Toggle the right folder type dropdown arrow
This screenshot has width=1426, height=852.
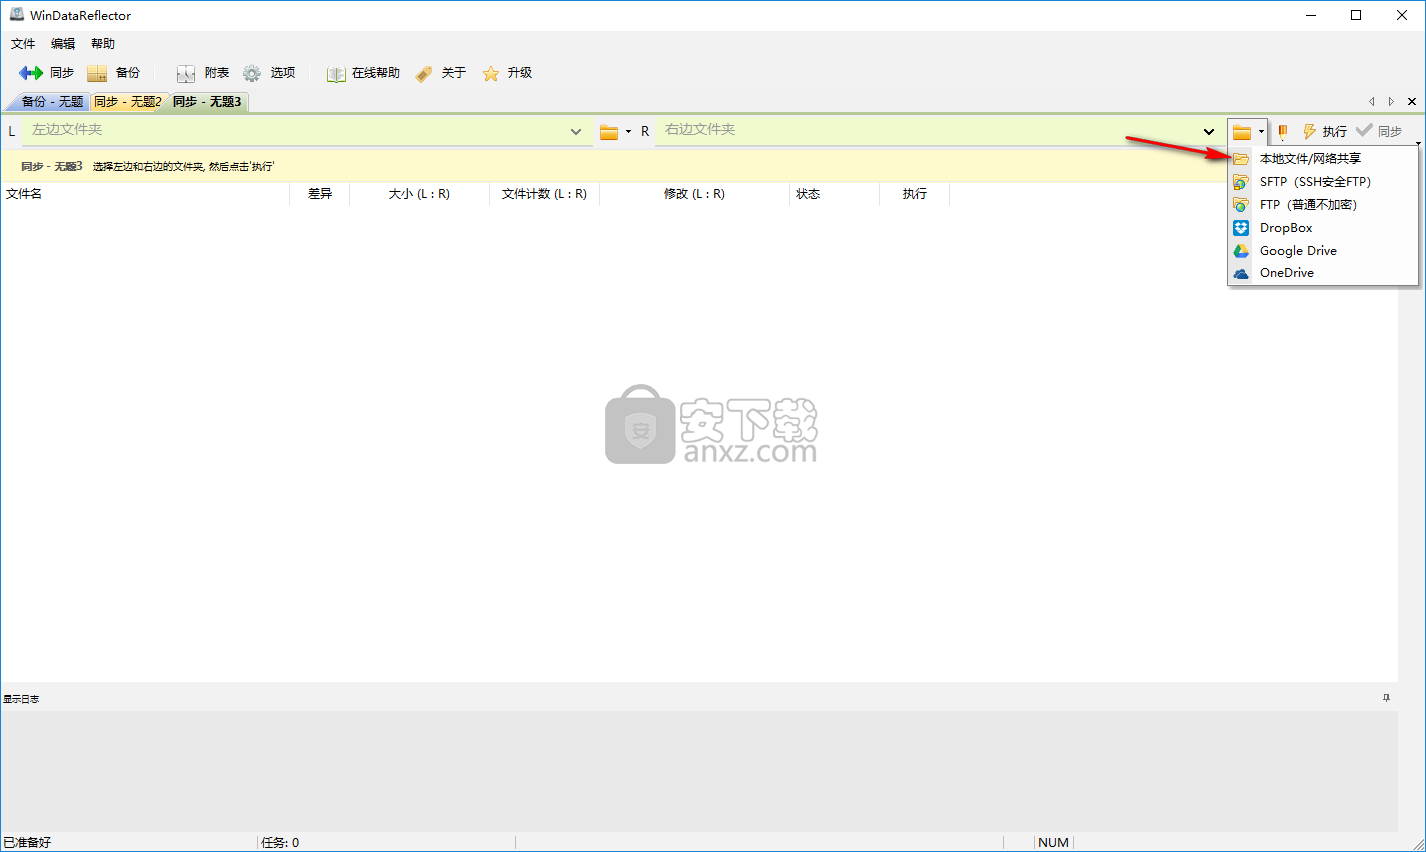tap(1261, 132)
